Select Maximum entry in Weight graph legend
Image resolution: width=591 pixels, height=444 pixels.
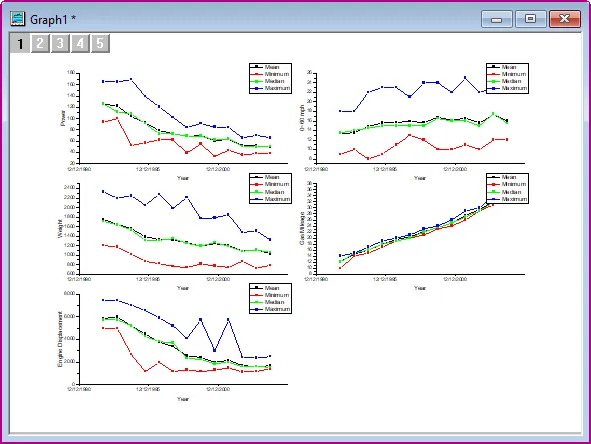pyautogui.click(x=270, y=199)
